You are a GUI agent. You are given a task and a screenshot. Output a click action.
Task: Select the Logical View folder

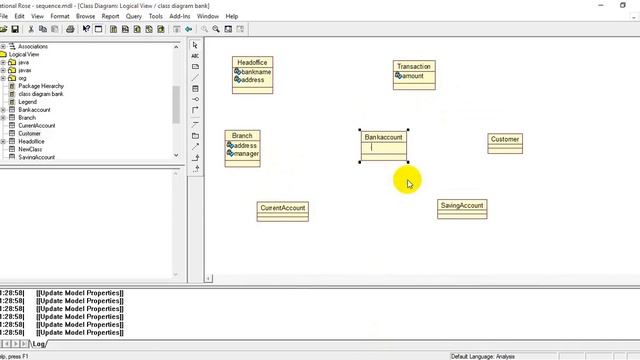point(24,54)
